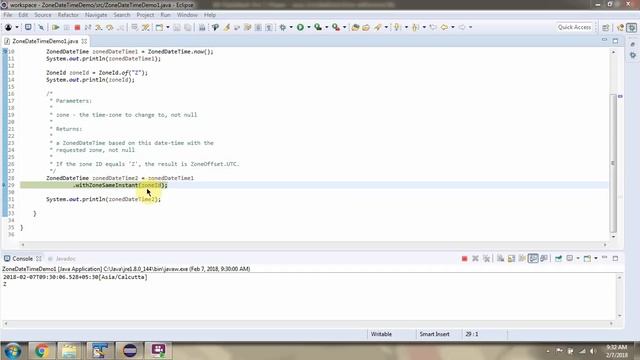
Task: Click the Previous Annotation icon
Action: tap(416, 27)
